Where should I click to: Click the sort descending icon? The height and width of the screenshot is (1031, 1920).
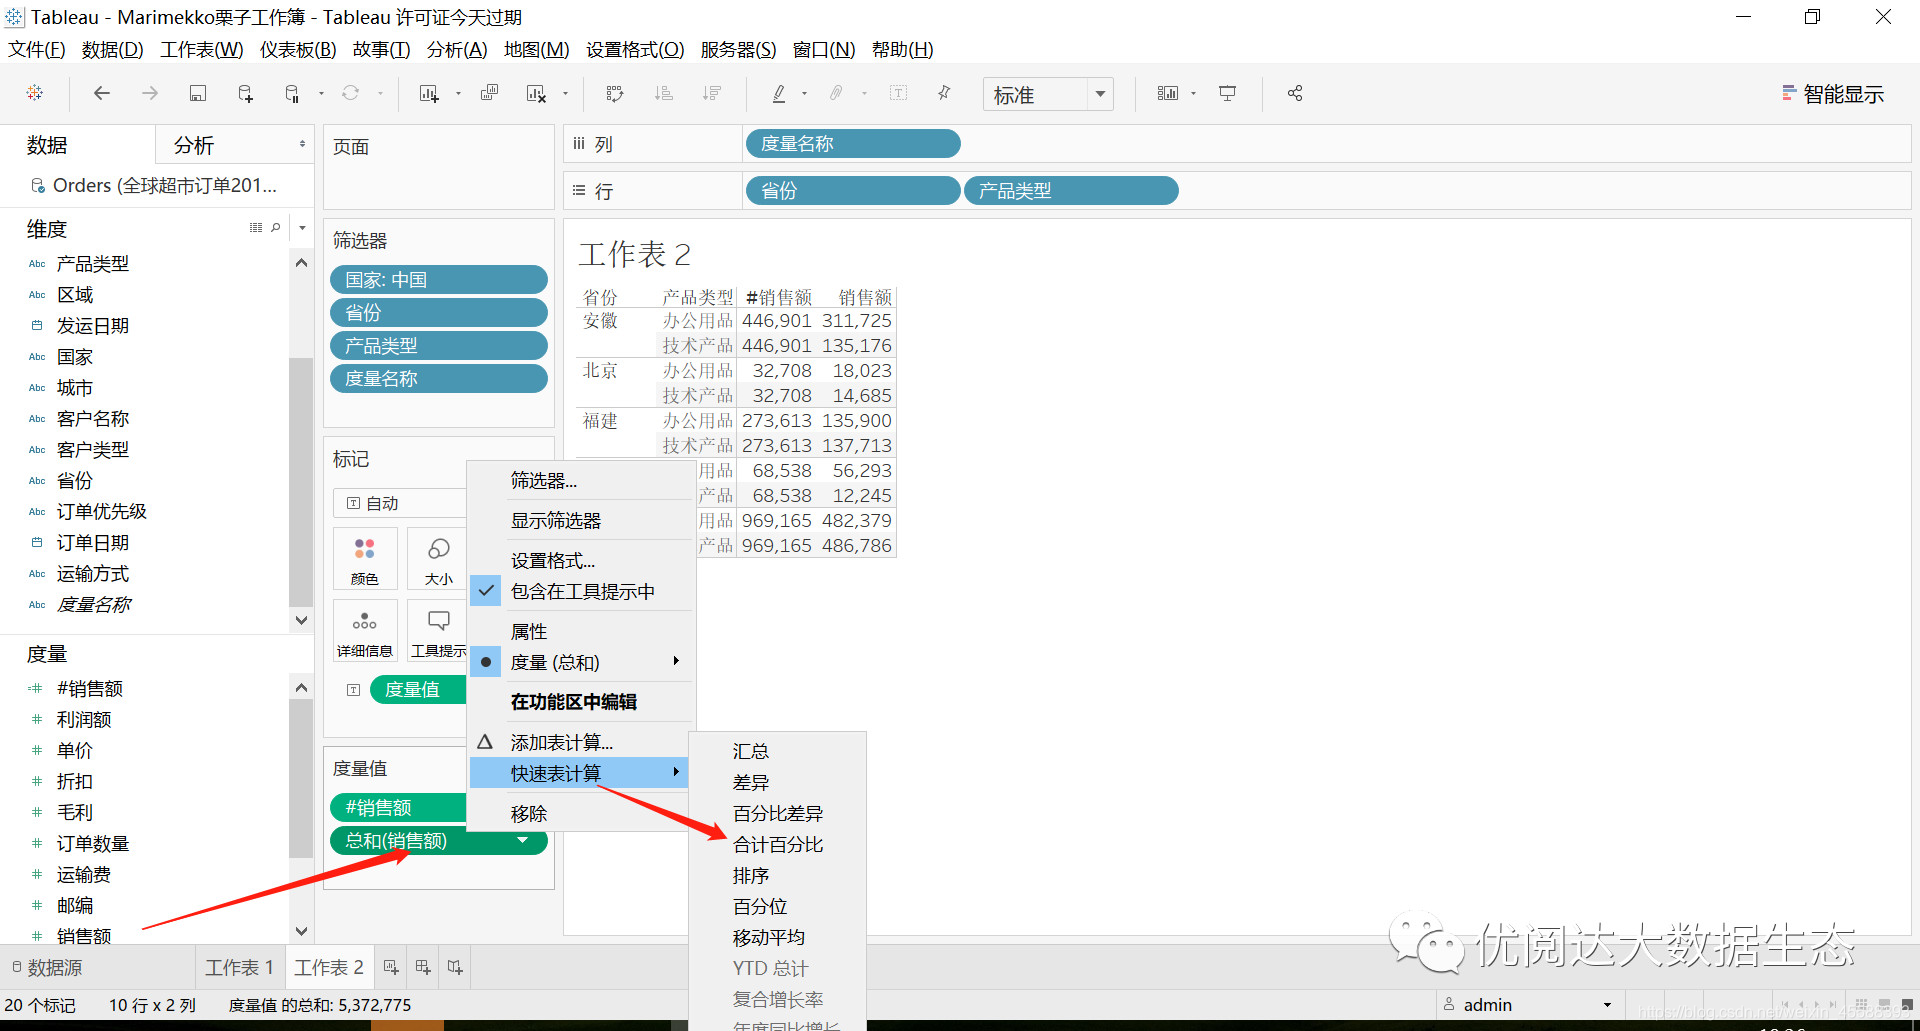click(x=711, y=93)
